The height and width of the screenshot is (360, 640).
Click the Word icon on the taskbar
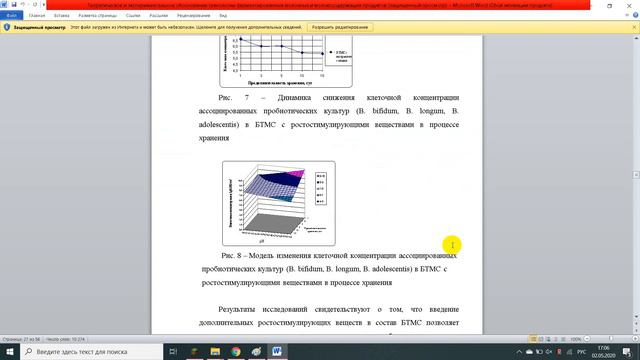coord(277,351)
